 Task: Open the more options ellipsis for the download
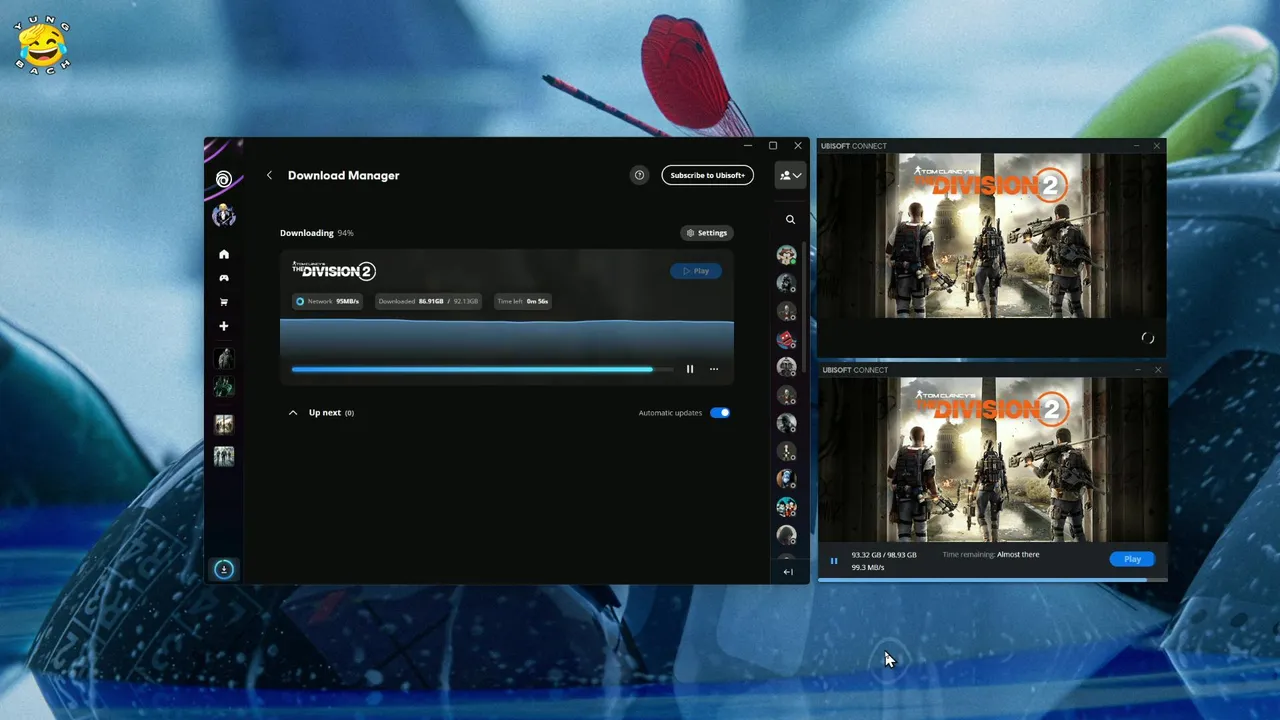[714, 369]
